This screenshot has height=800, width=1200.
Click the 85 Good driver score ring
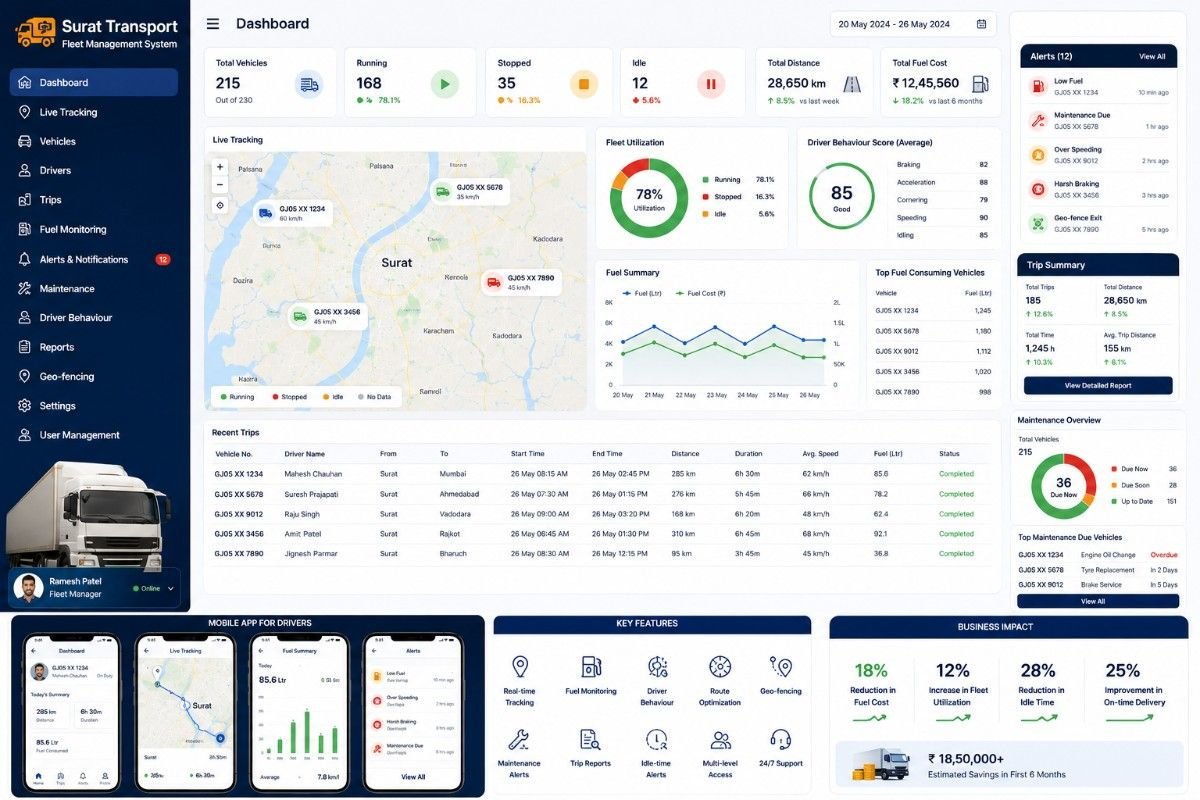842,196
